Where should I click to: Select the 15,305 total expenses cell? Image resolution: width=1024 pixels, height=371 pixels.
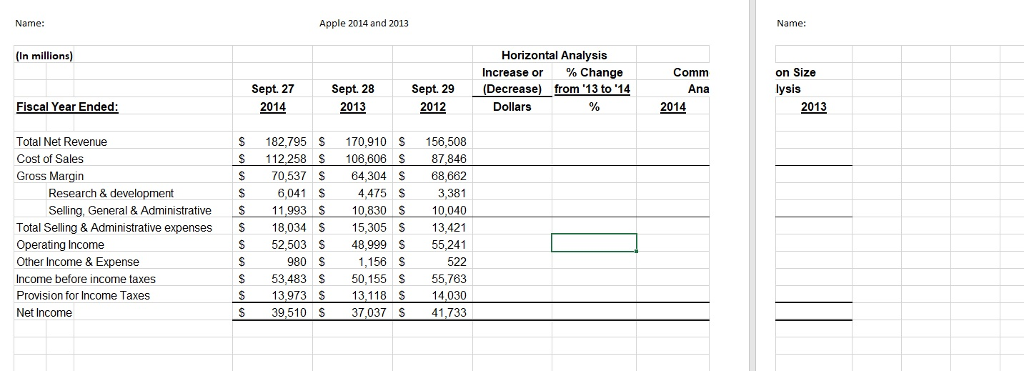[x=353, y=227]
